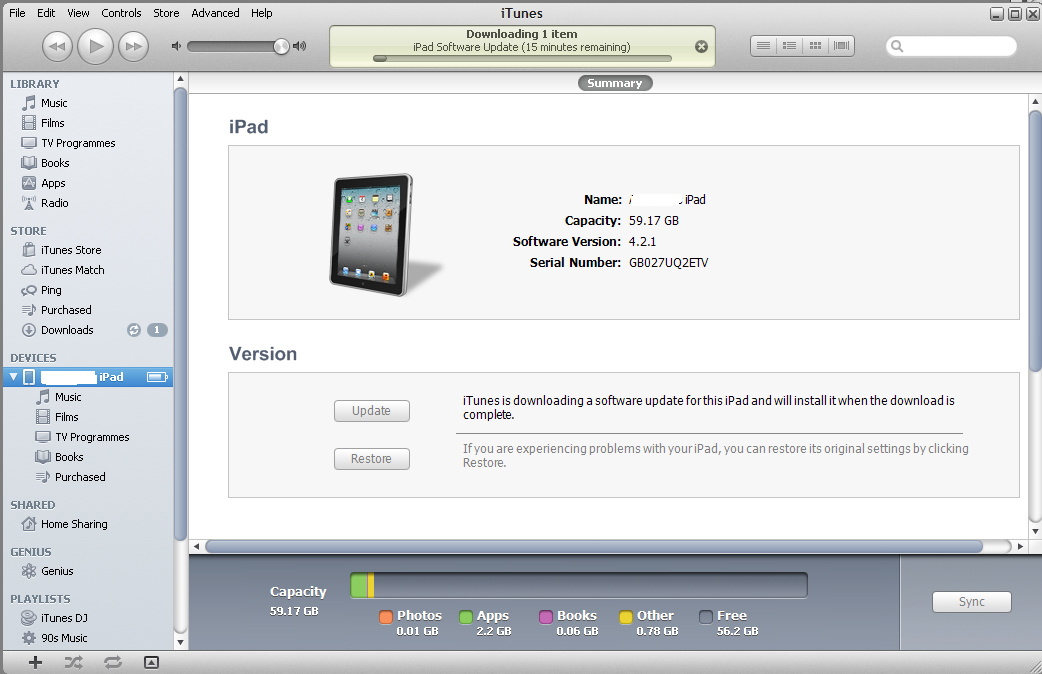This screenshot has height=674, width=1042.
Task: Open the File menu
Action: pos(17,13)
